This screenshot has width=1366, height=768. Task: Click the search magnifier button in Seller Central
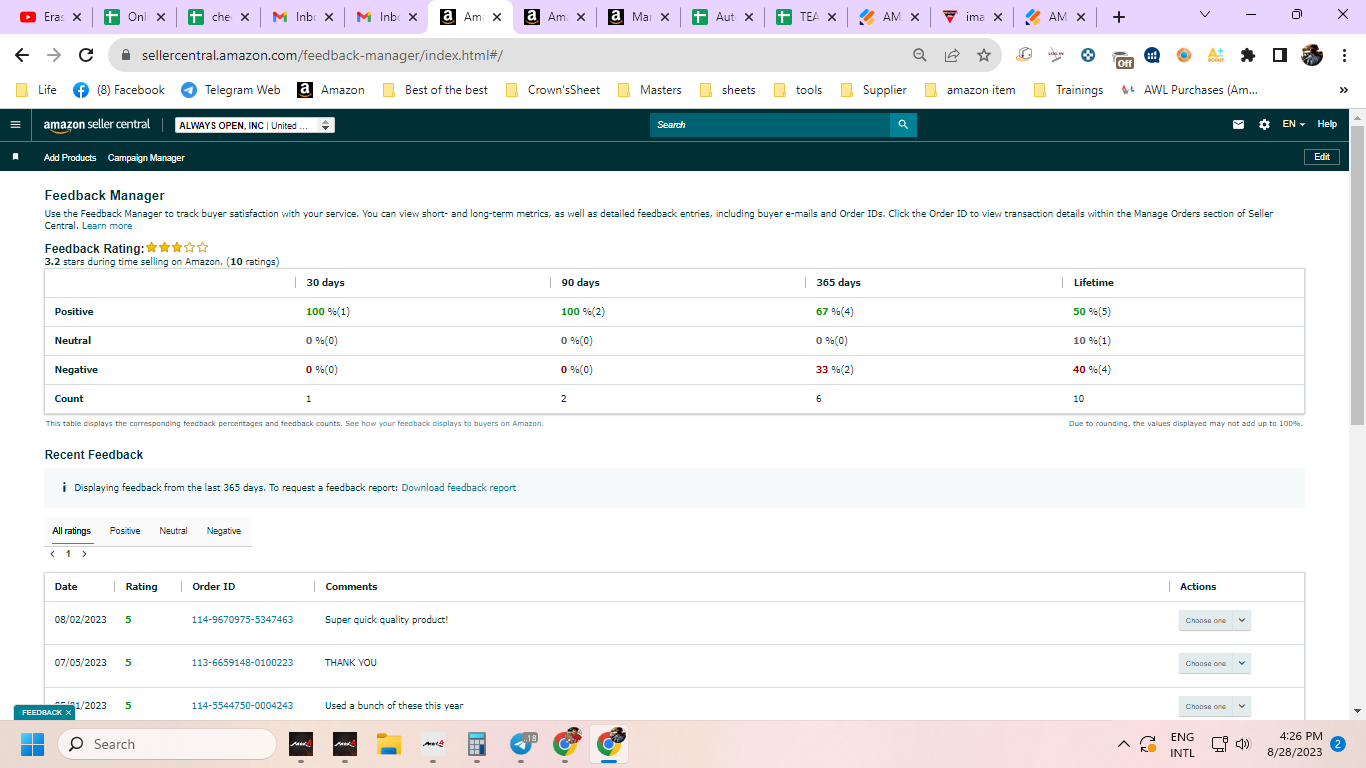coord(903,125)
